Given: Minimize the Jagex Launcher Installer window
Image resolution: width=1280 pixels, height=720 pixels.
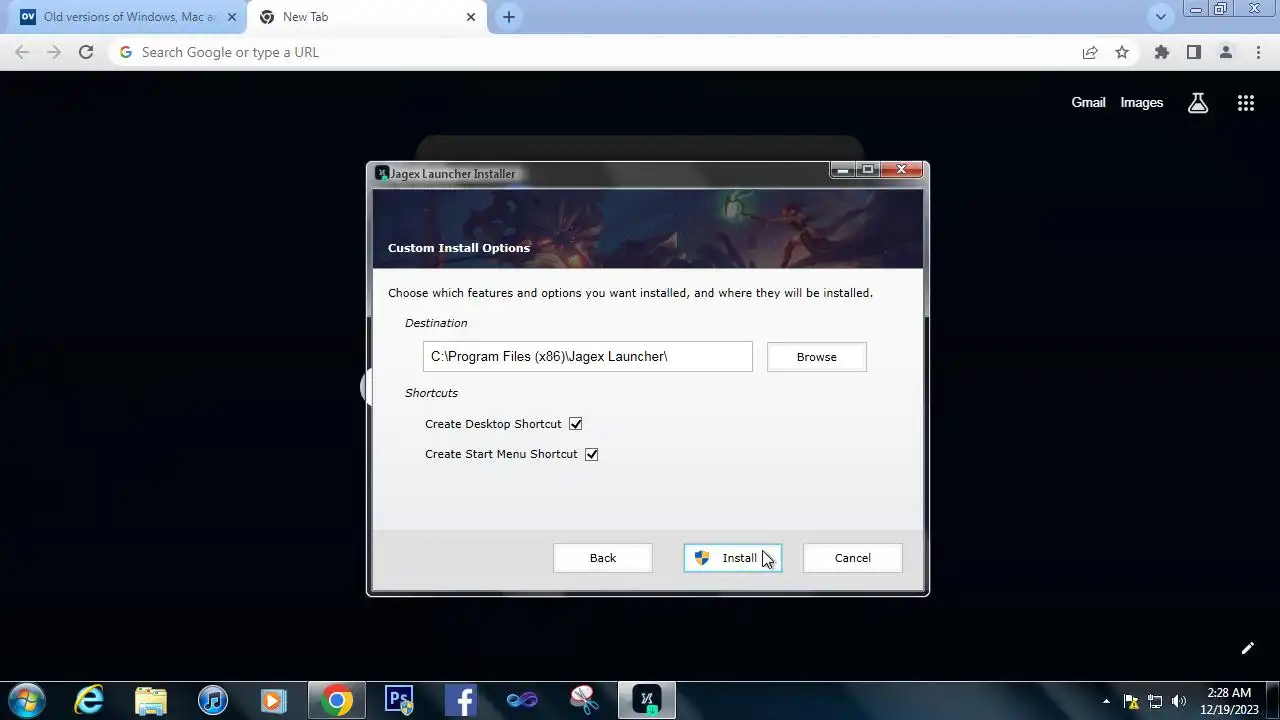Looking at the screenshot, I should pyautogui.click(x=843, y=170).
